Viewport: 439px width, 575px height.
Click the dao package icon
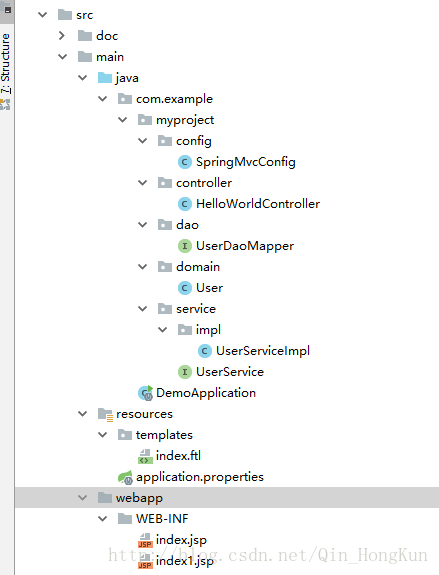coord(165,225)
